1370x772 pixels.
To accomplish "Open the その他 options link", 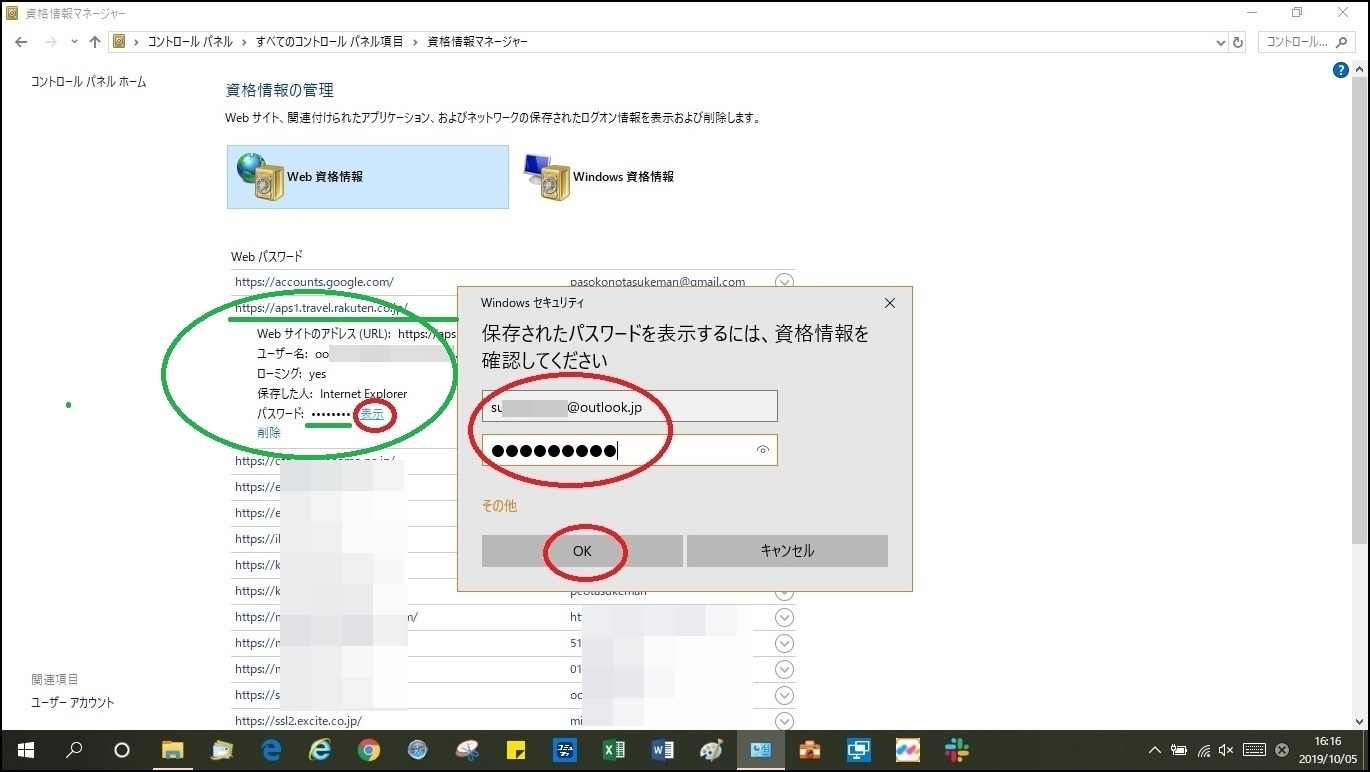I will pos(499,506).
